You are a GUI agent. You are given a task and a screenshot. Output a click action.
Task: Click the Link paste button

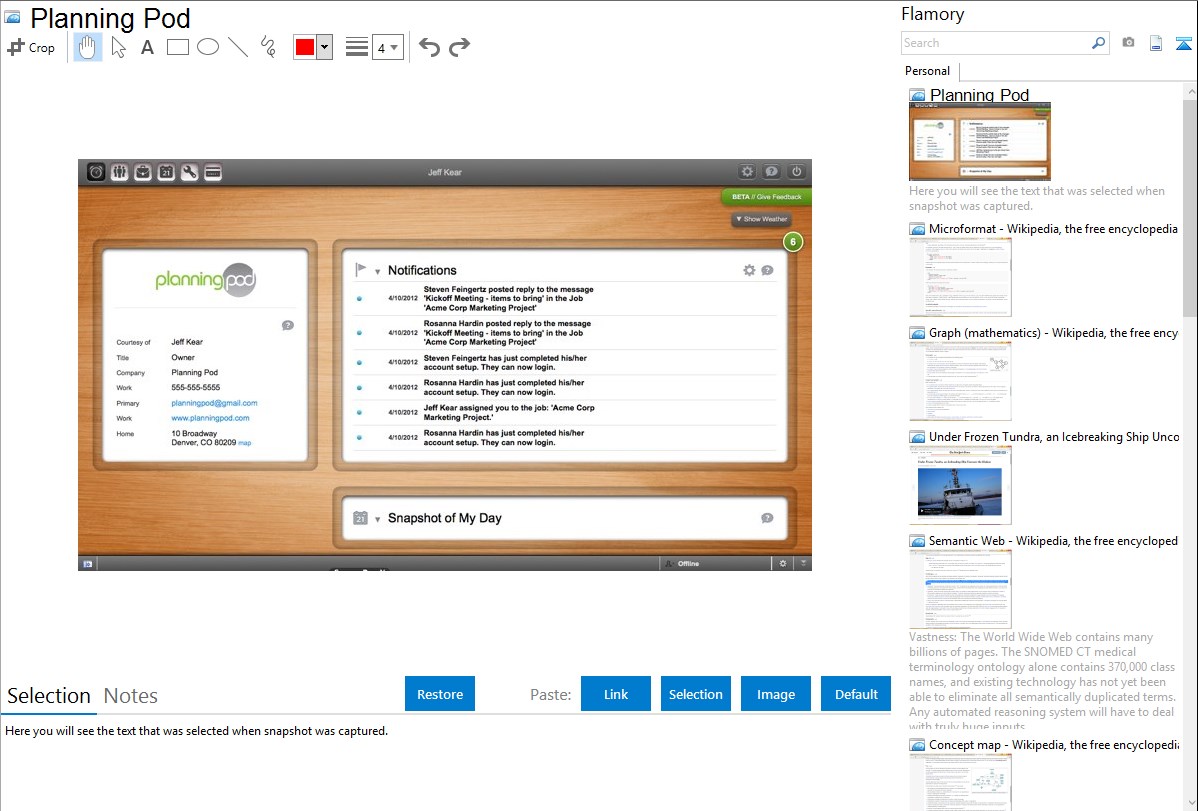616,694
